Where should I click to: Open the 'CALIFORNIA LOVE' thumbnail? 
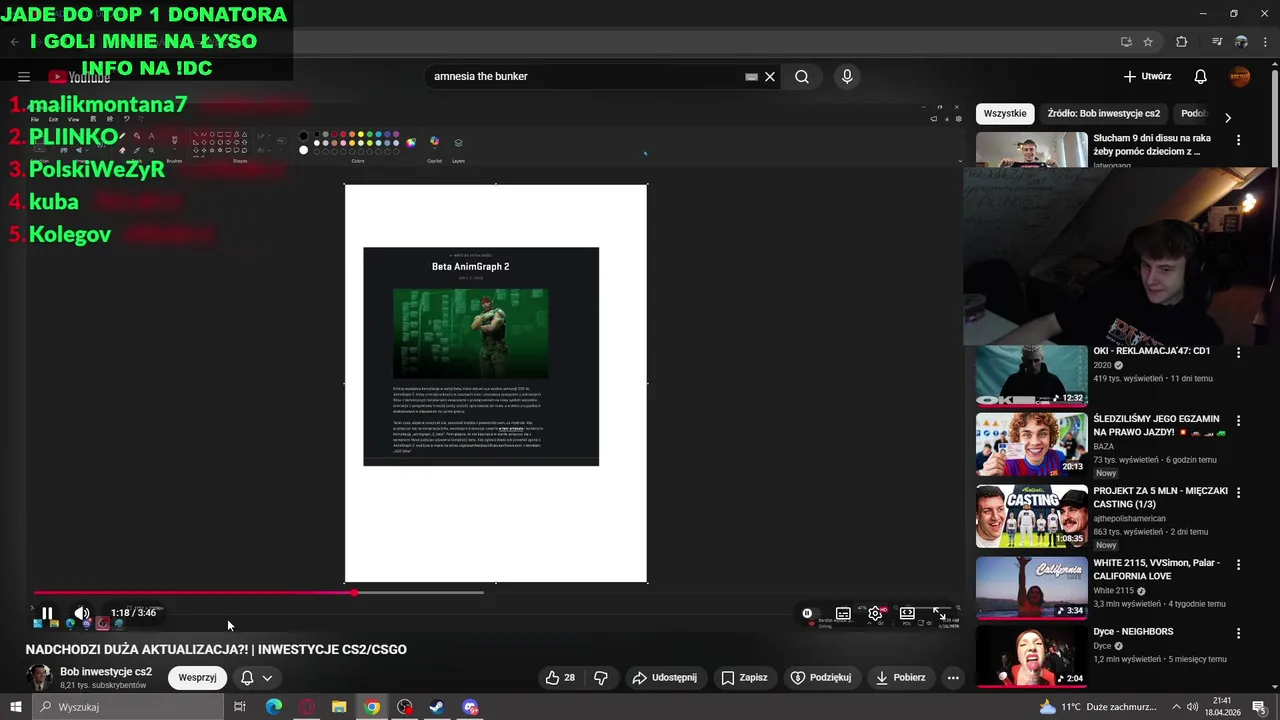1032,588
